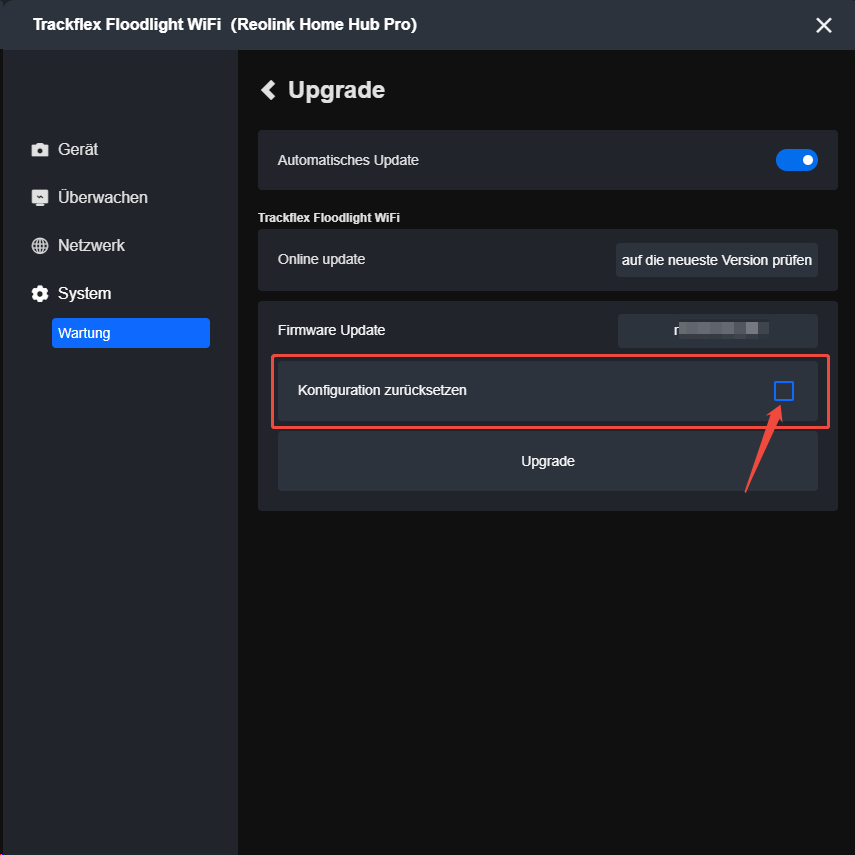
Task: Go back using the Upgrade chevron arrow
Action: click(268, 90)
